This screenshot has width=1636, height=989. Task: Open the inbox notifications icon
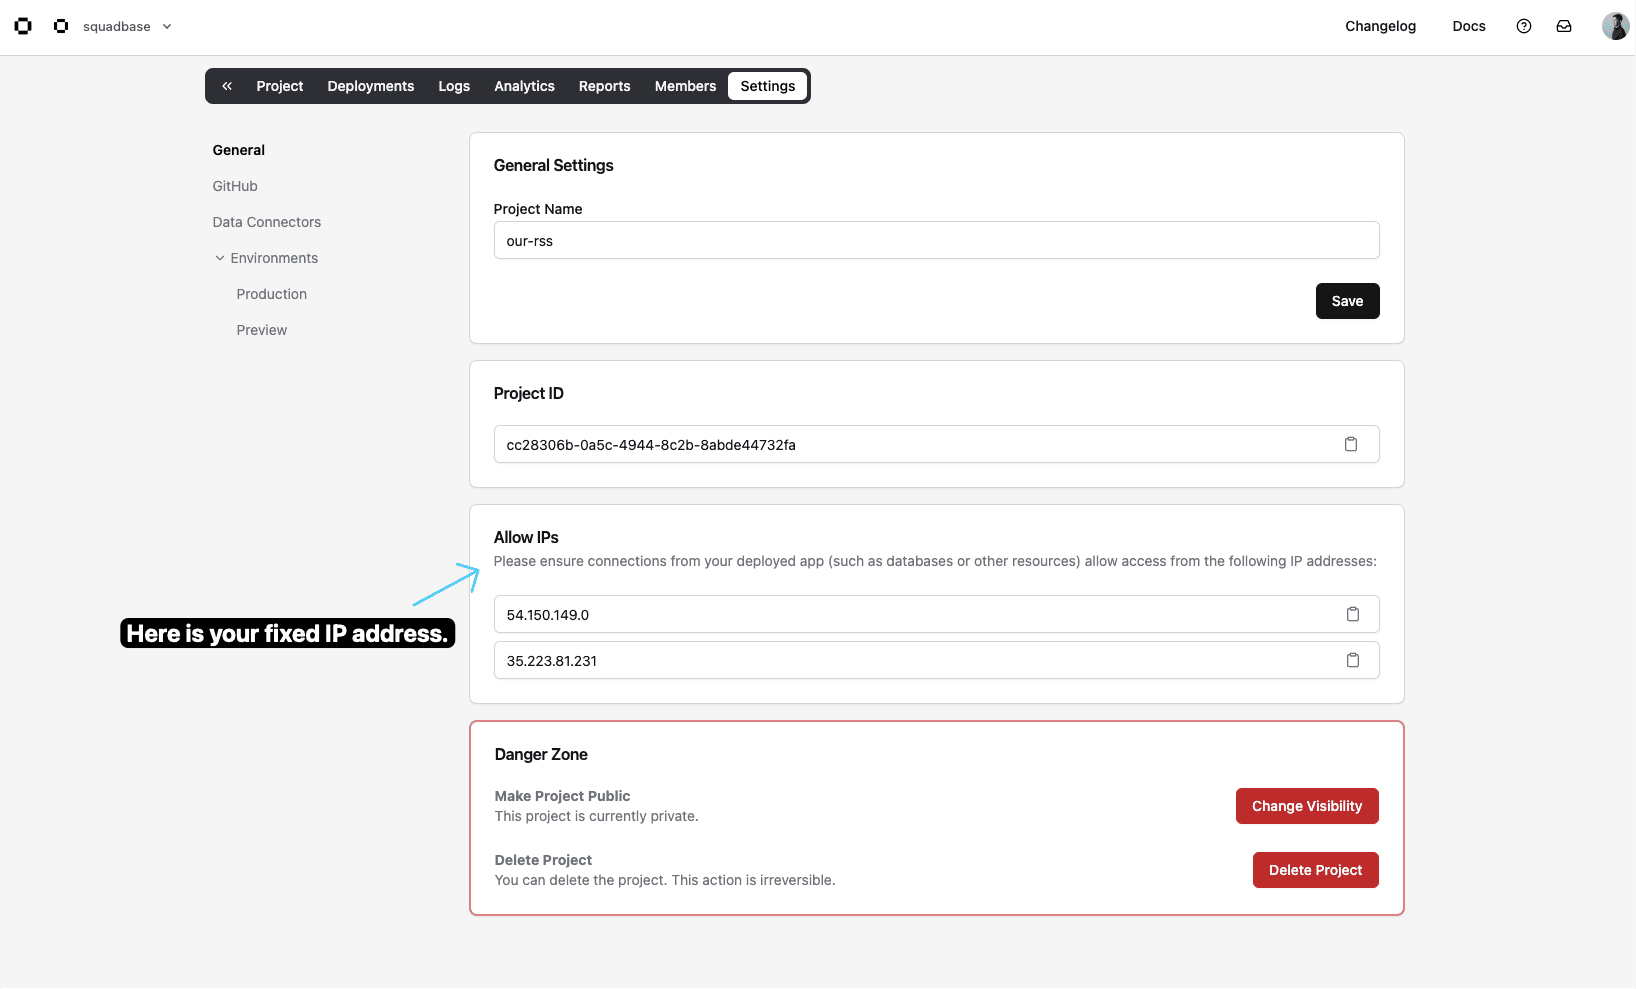click(1563, 26)
